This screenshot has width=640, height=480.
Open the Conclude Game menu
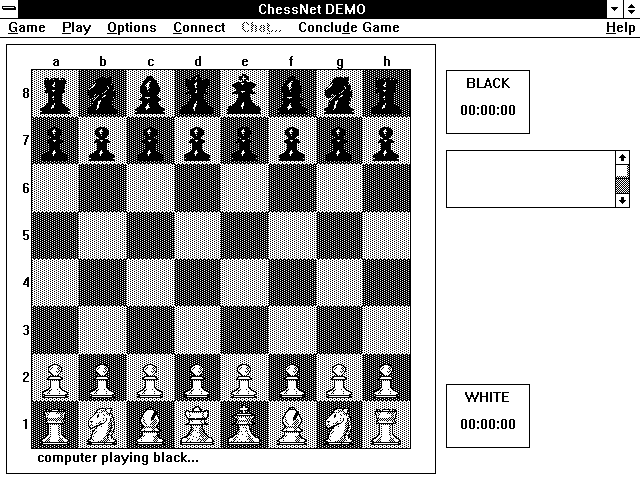point(349,28)
